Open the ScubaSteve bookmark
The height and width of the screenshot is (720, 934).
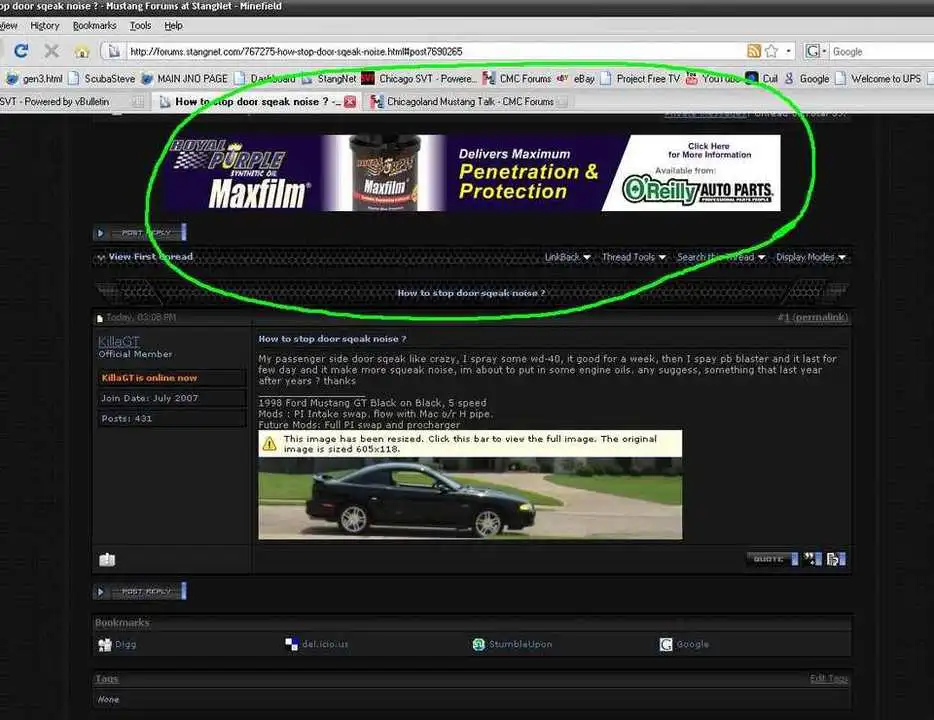point(102,79)
